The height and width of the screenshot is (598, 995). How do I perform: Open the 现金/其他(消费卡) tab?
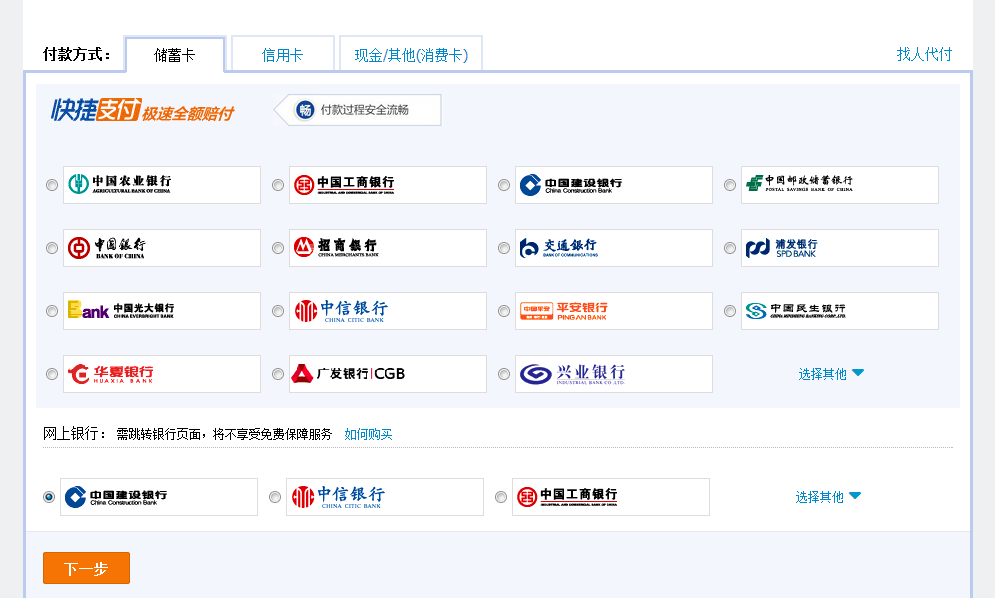(411, 55)
